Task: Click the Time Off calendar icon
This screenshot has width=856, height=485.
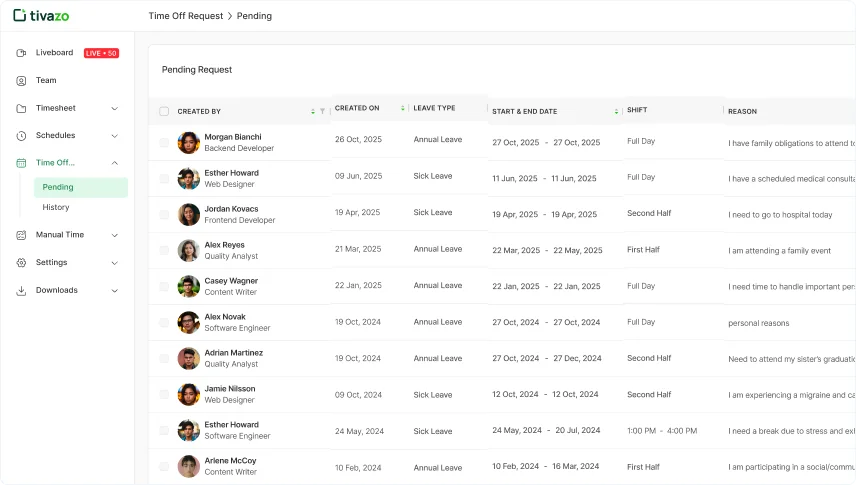Action: [21, 163]
